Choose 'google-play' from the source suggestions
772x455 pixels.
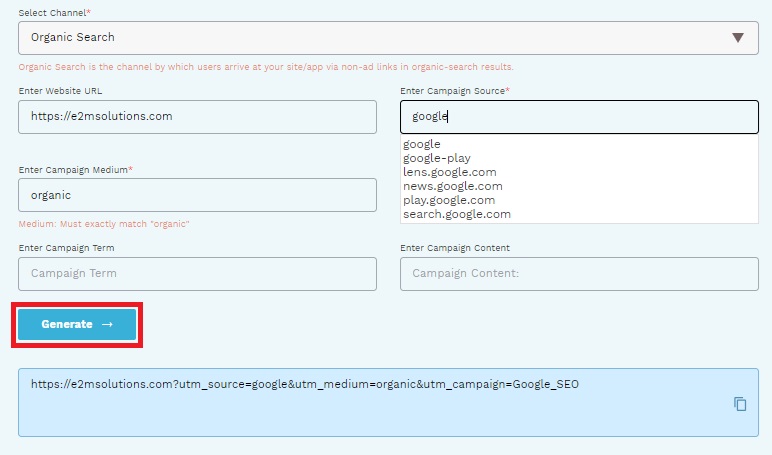pyautogui.click(x=437, y=158)
